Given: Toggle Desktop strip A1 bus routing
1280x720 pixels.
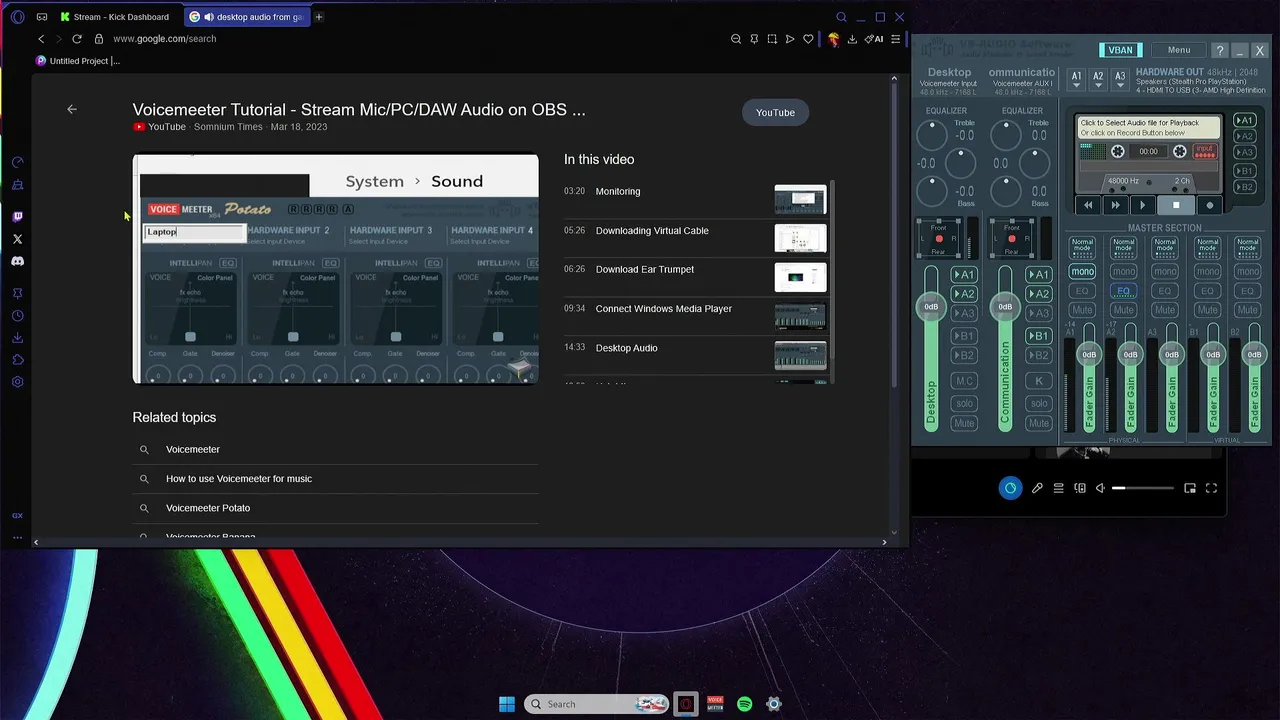Looking at the screenshot, I should click(964, 274).
